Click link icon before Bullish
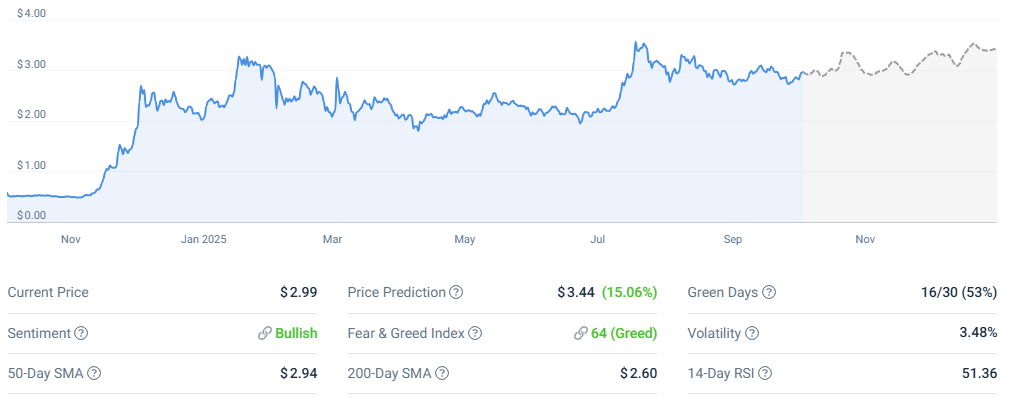Screen dimensions: 1015x402 (x=265, y=333)
